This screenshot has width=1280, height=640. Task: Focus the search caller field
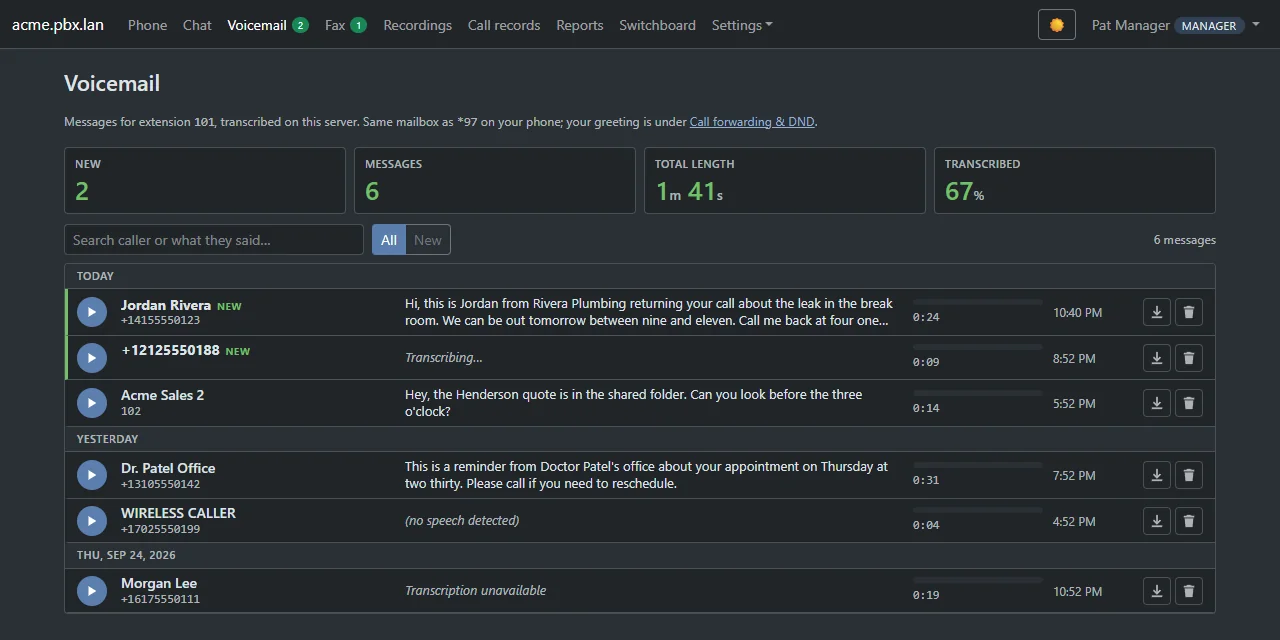click(x=214, y=240)
